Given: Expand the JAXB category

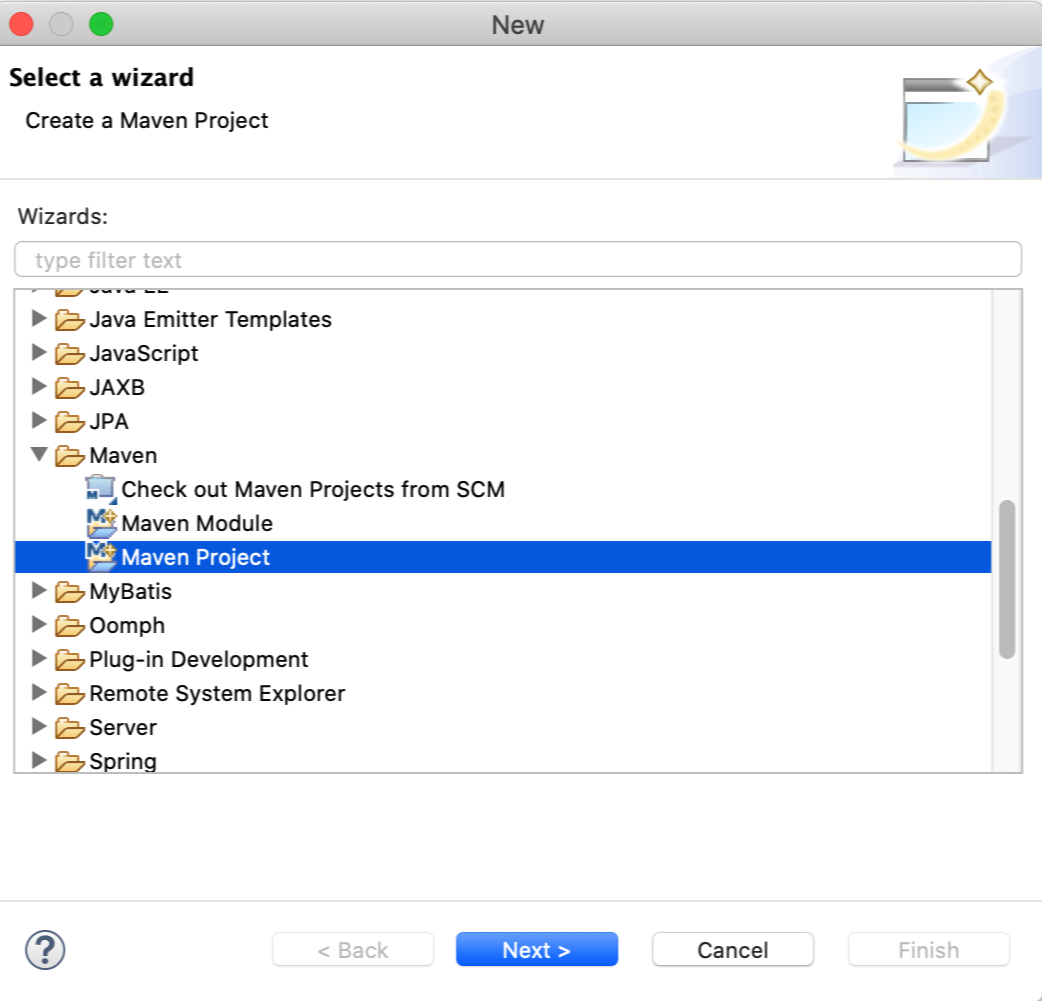Looking at the screenshot, I should click(39, 386).
